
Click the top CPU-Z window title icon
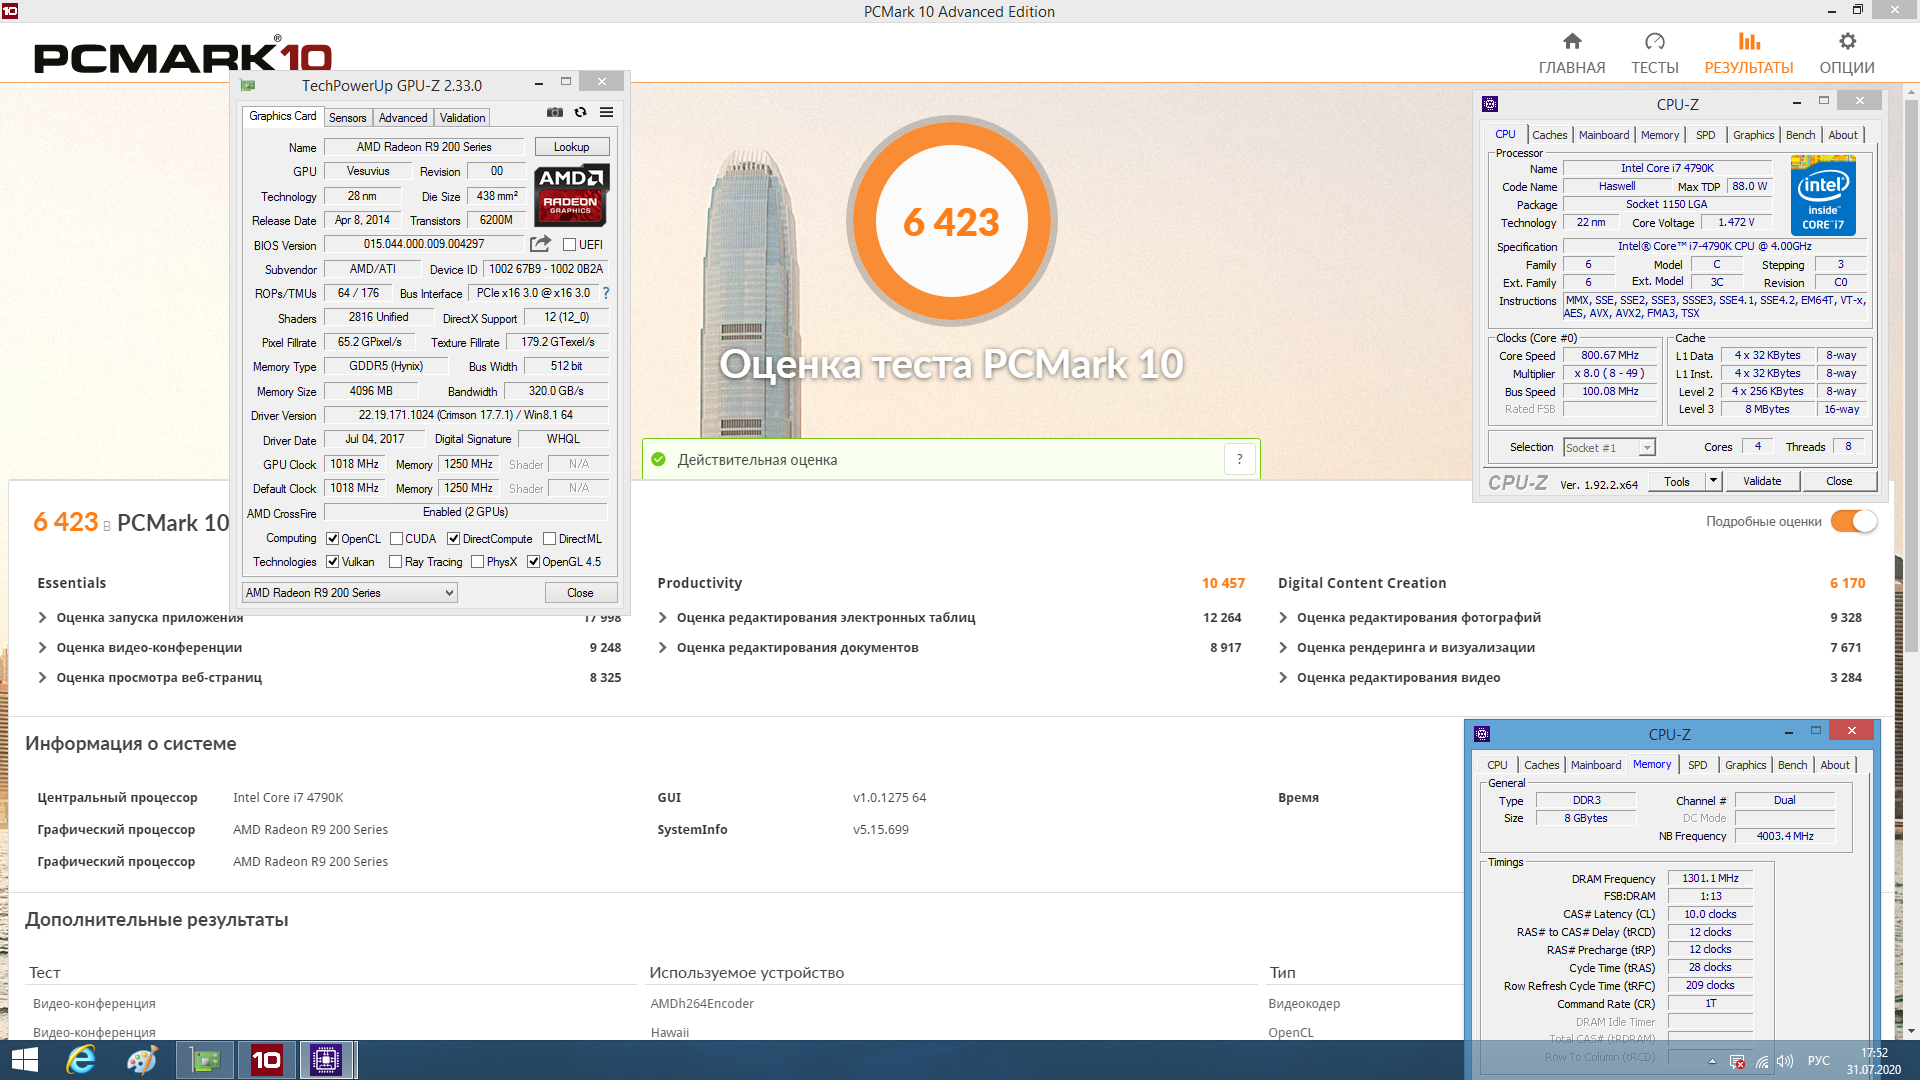pyautogui.click(x=1490, y=104)
